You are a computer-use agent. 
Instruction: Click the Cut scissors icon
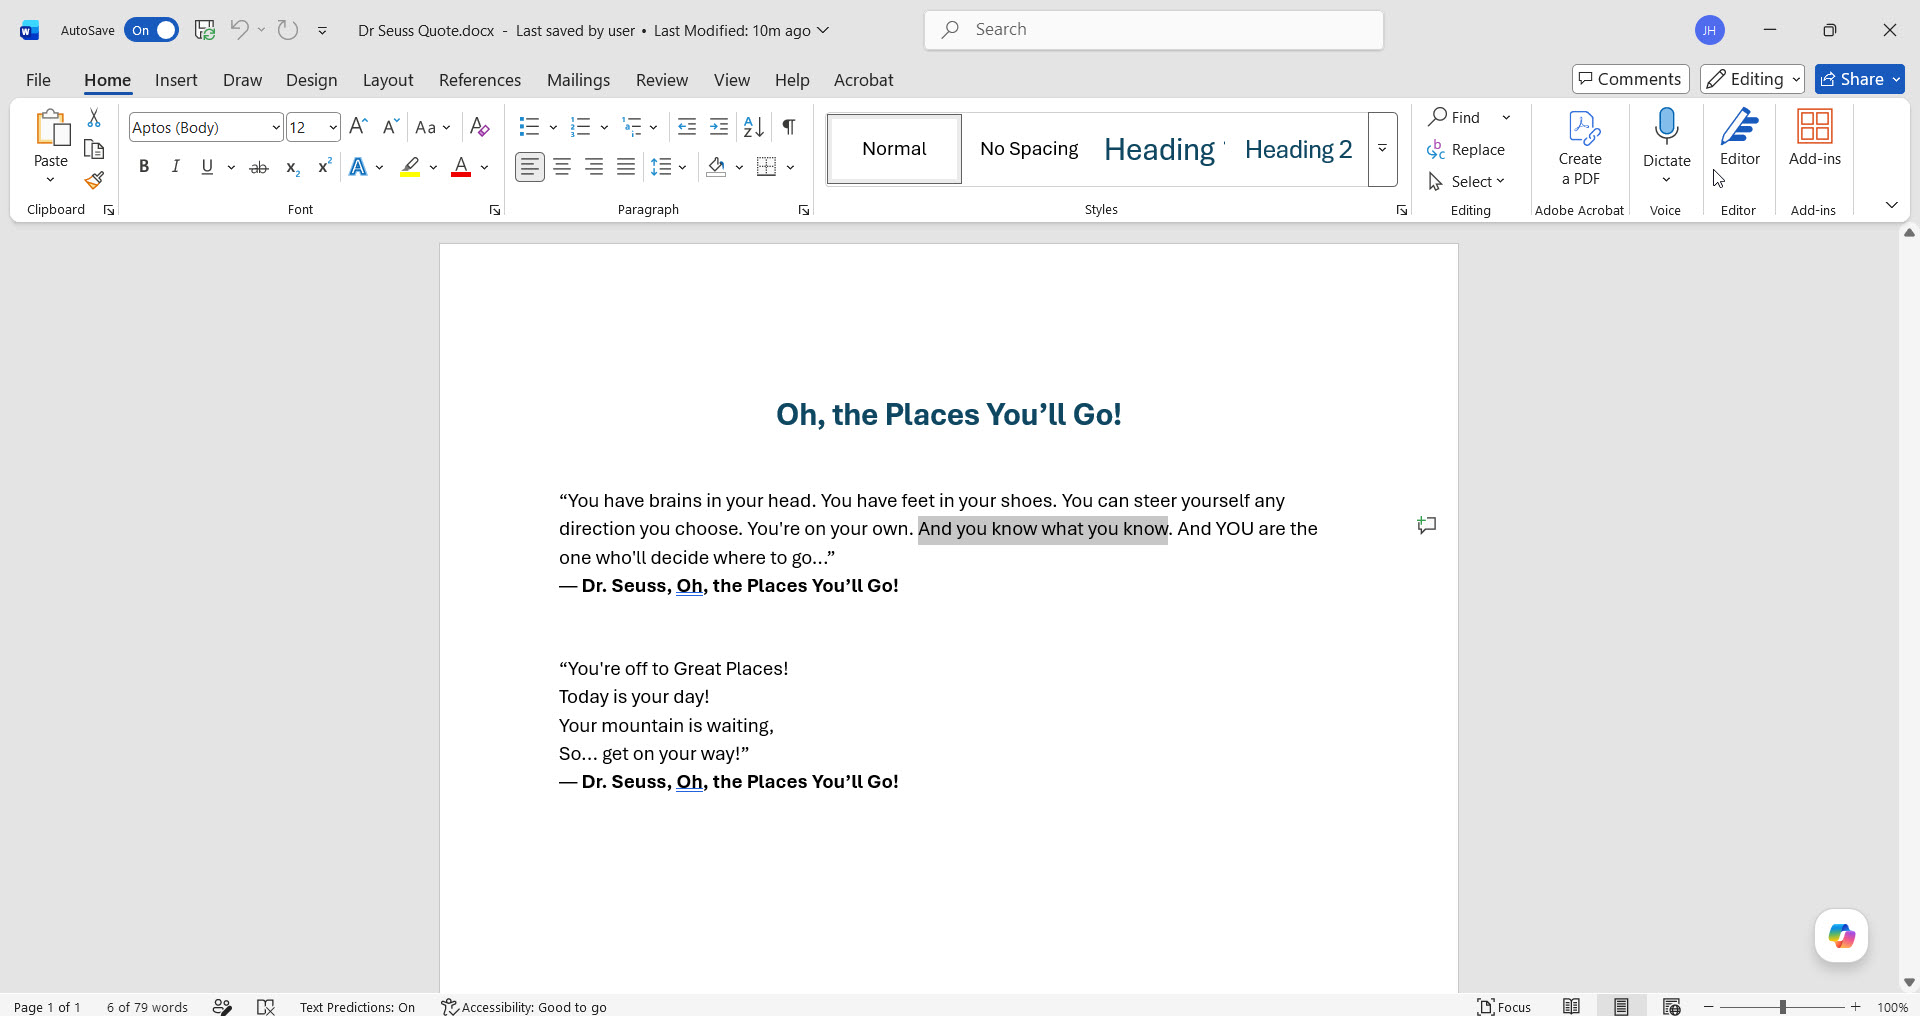point(94,118)
